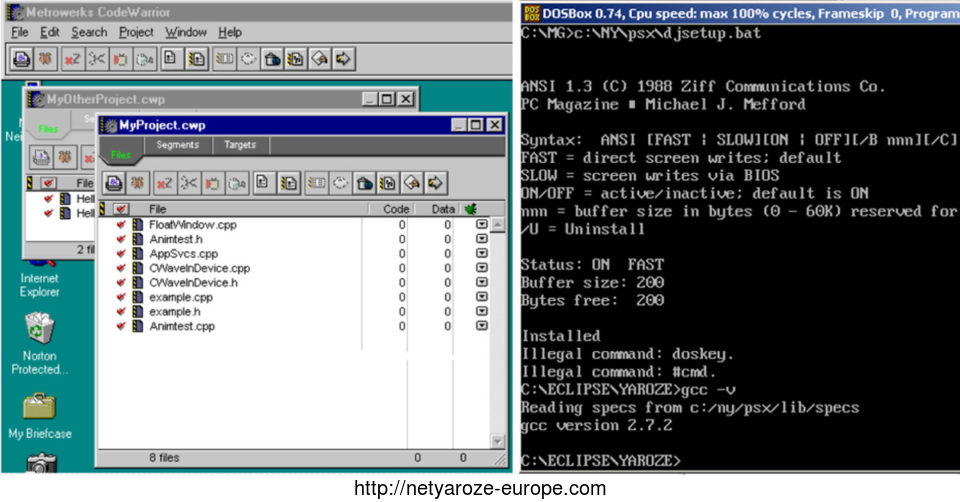The height and width of the screenshot is (502, 960).
Task: Open the Internet Explorer desktop icon
Action: (x=39, y=279)
